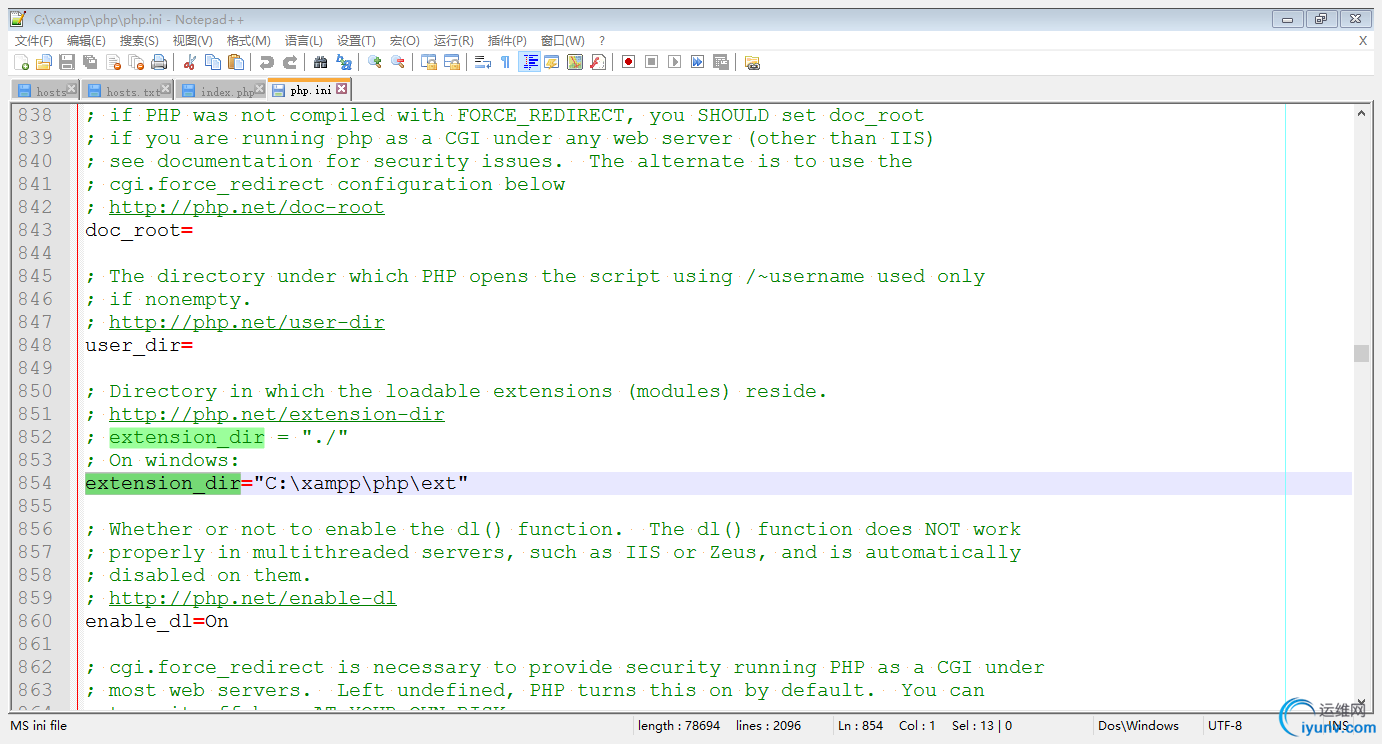Open the 插件(P) menu
The height and width of the screenshot is (744, 1382).
tap(507, 41)
